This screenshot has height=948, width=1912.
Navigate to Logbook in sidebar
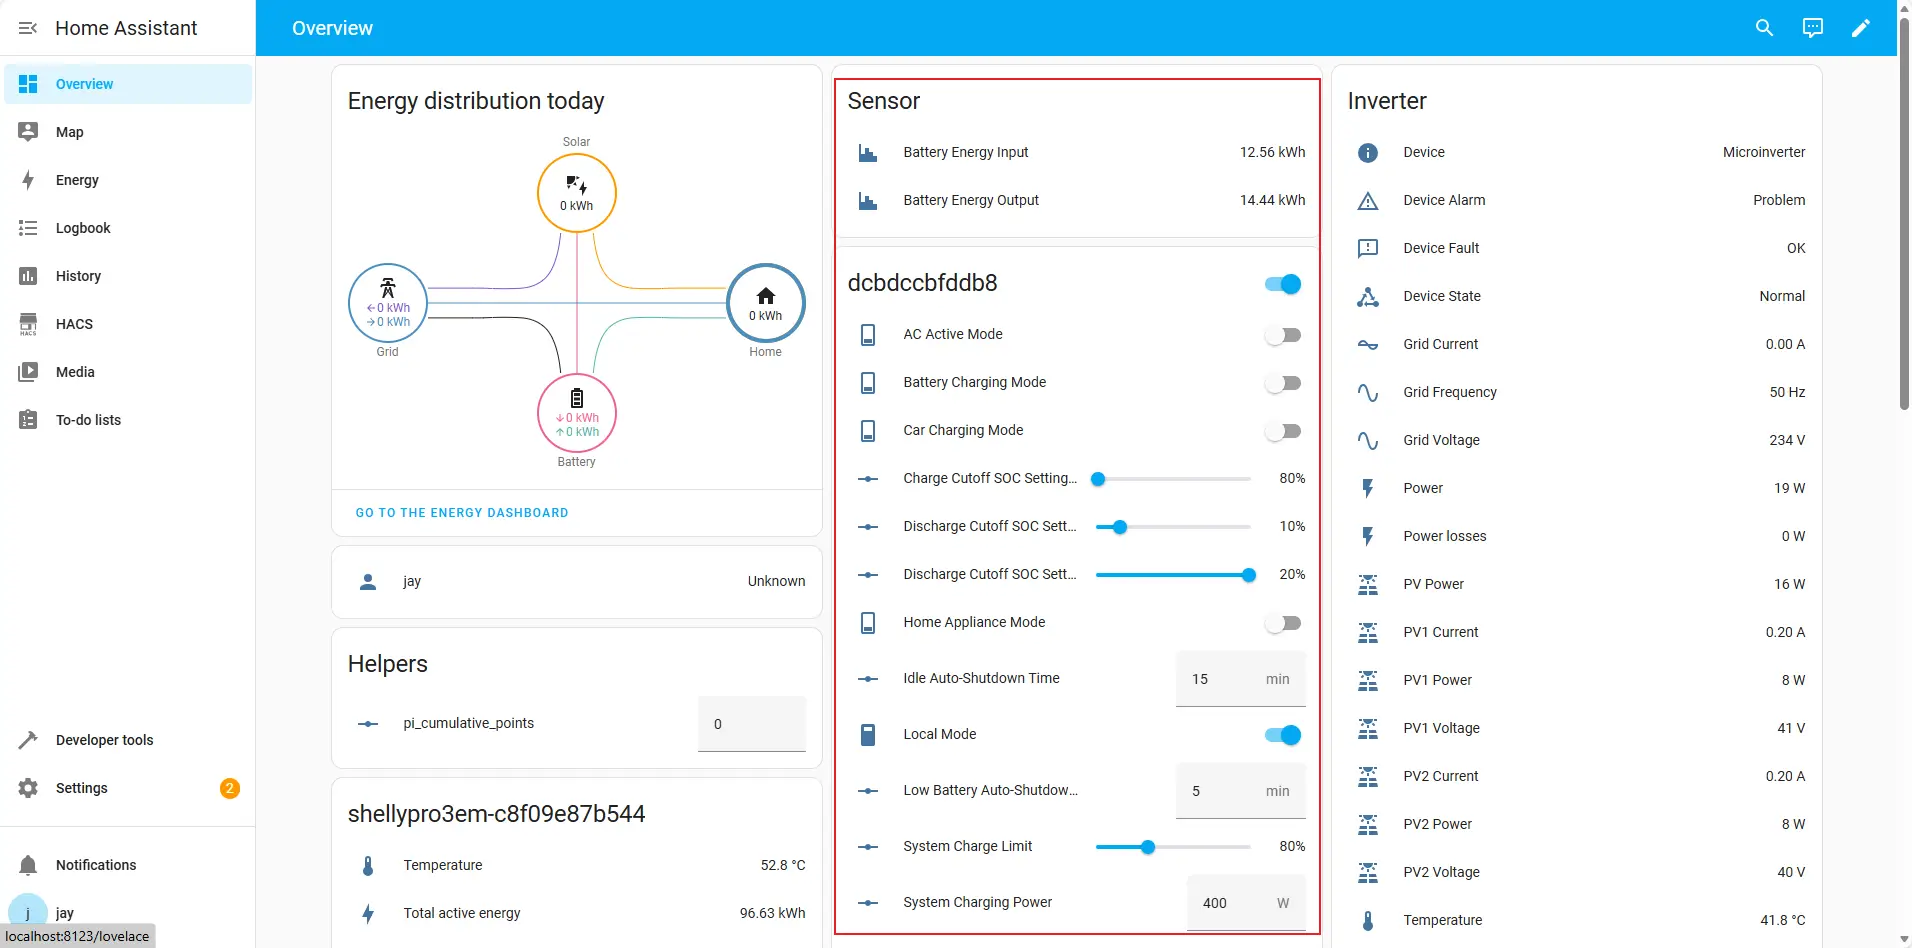click(83, 228)
